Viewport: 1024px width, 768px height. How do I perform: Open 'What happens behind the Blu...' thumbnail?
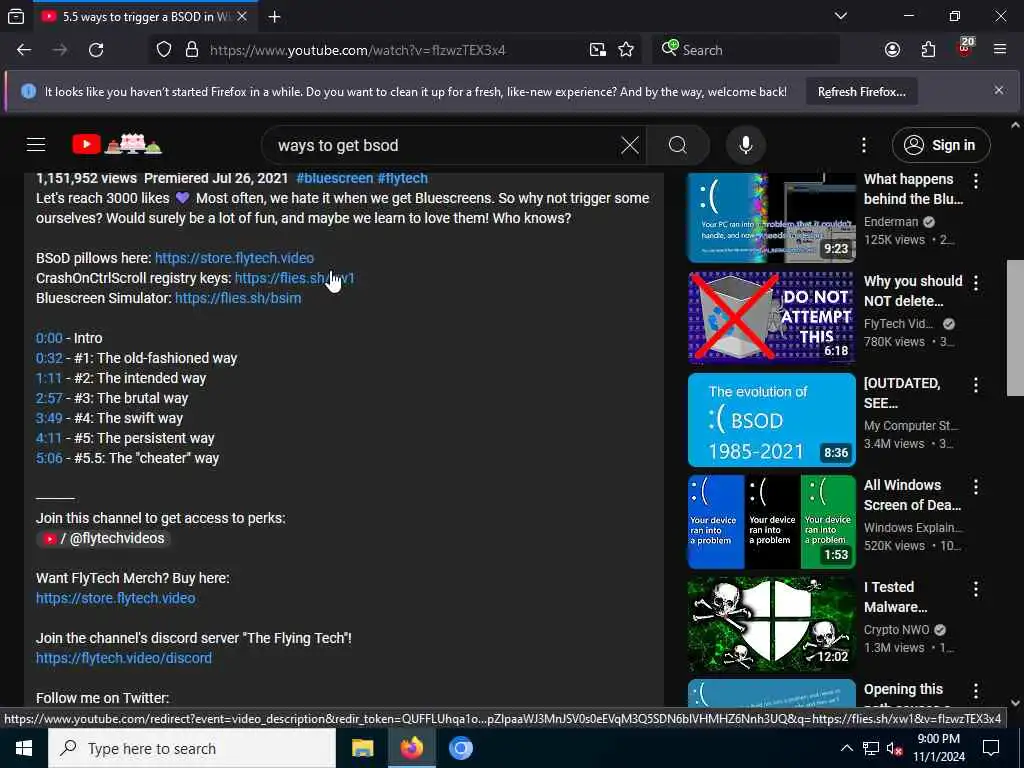771,217
